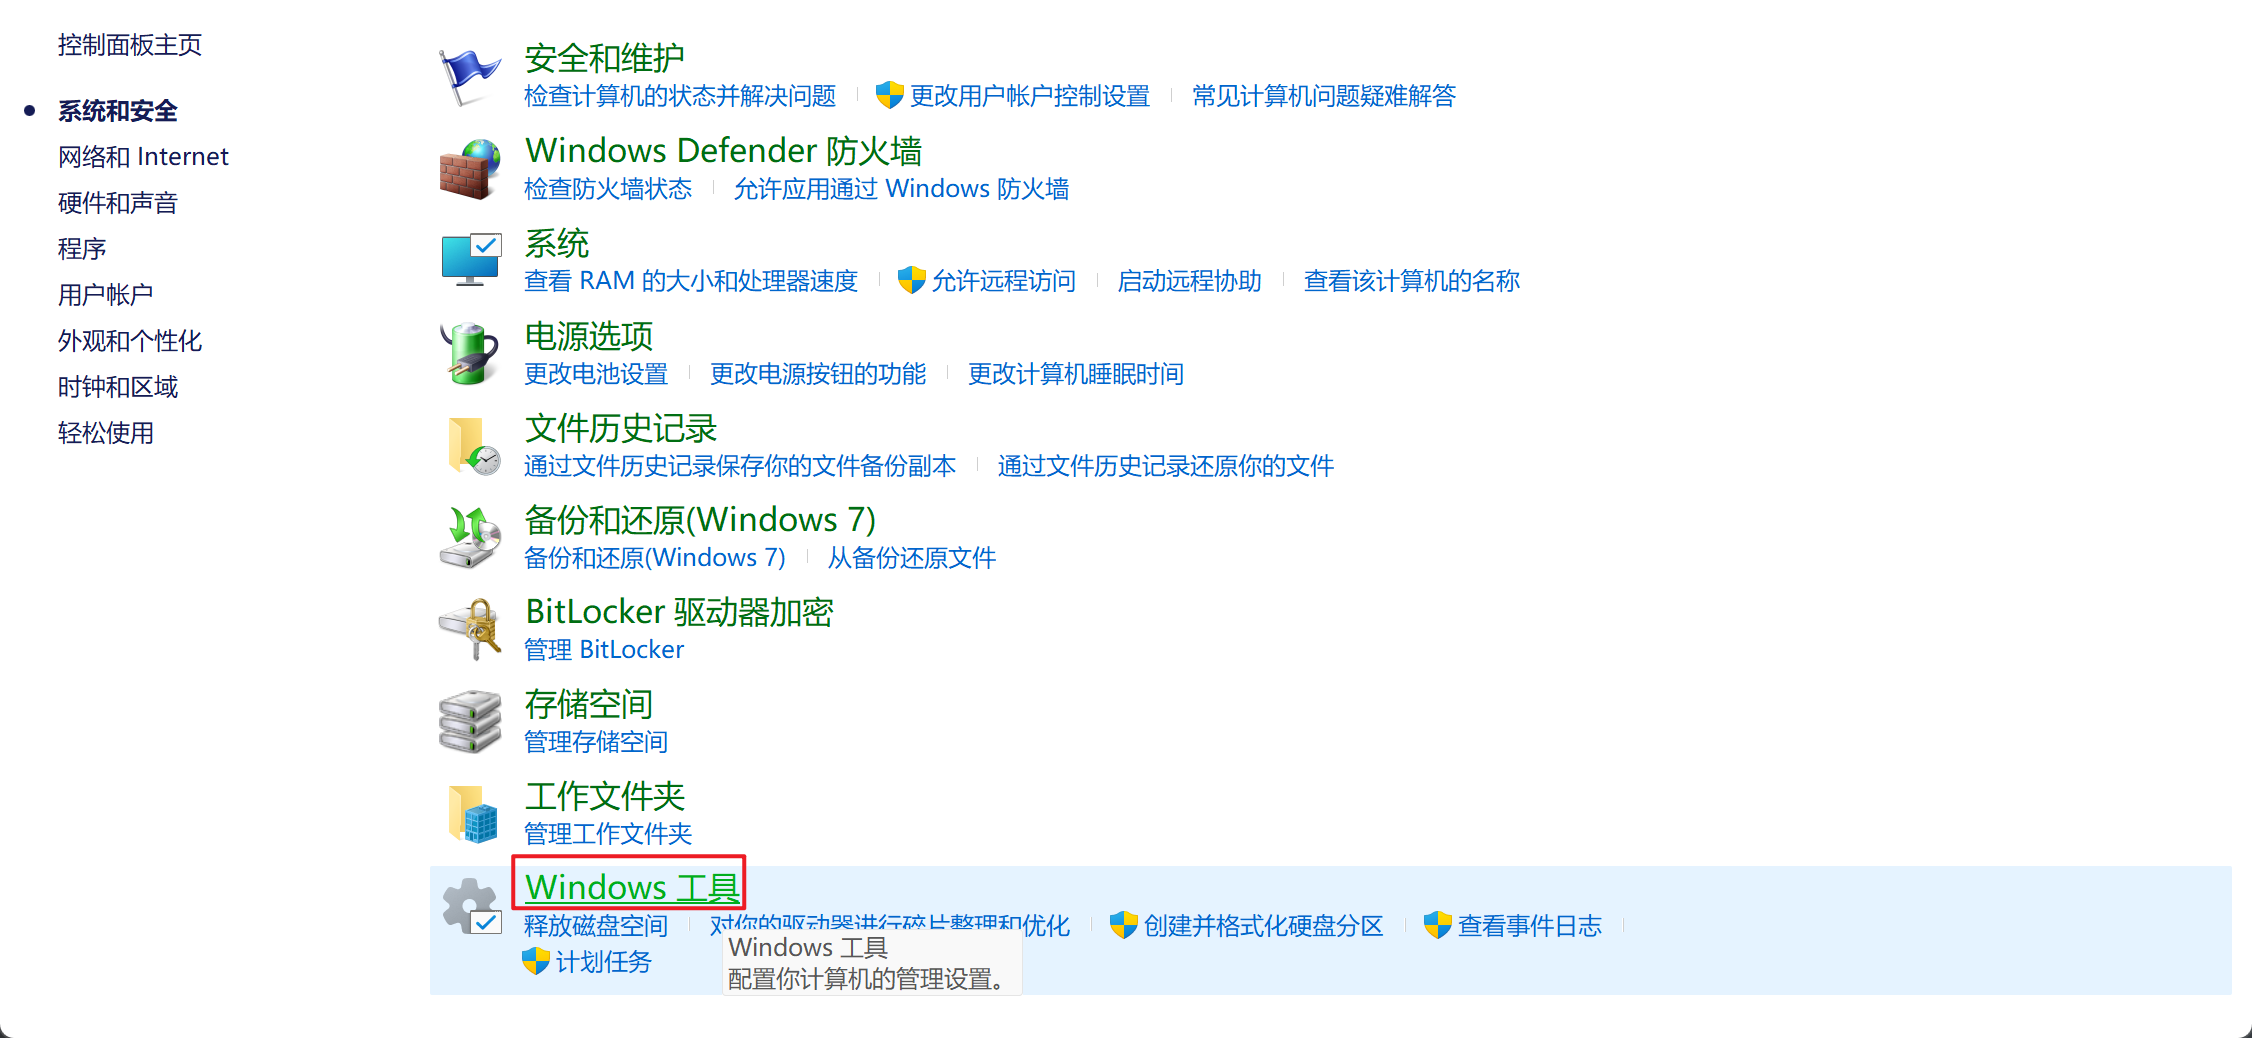
Task: Click the File History folder clock icon
Action: [x=472, y=445]
